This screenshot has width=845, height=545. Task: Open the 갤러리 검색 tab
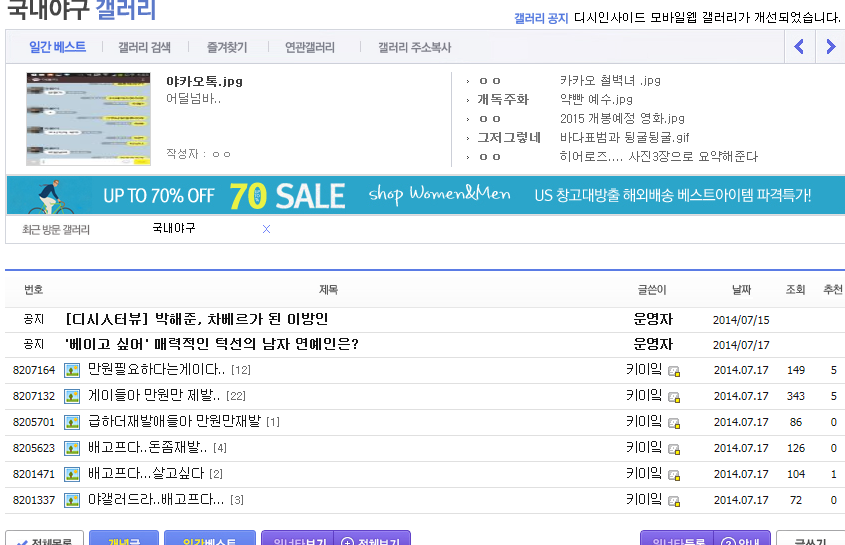(144, 47)
